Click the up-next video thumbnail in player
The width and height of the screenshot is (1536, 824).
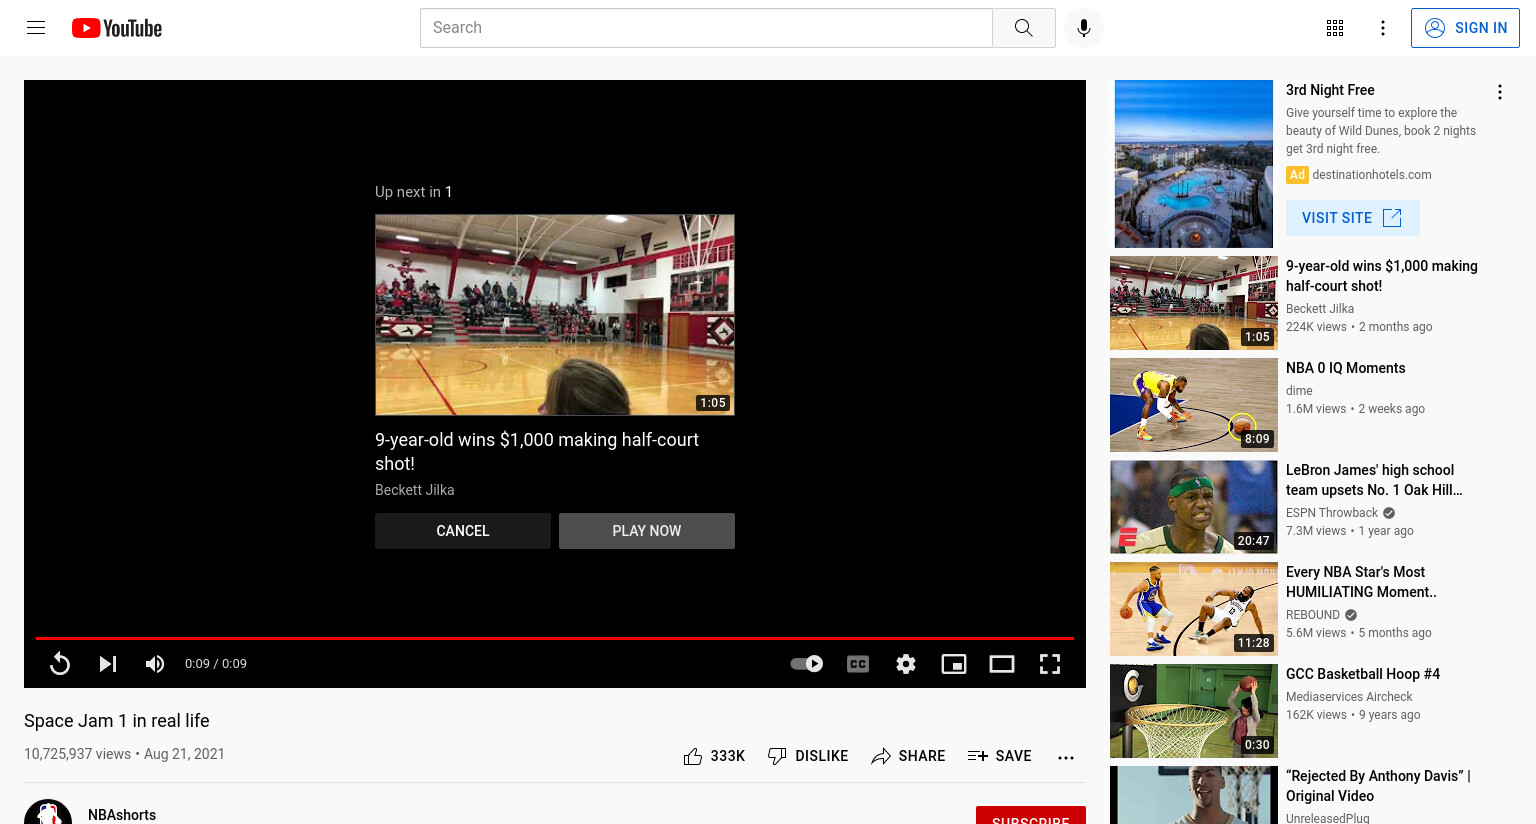(x=555, y=315)
